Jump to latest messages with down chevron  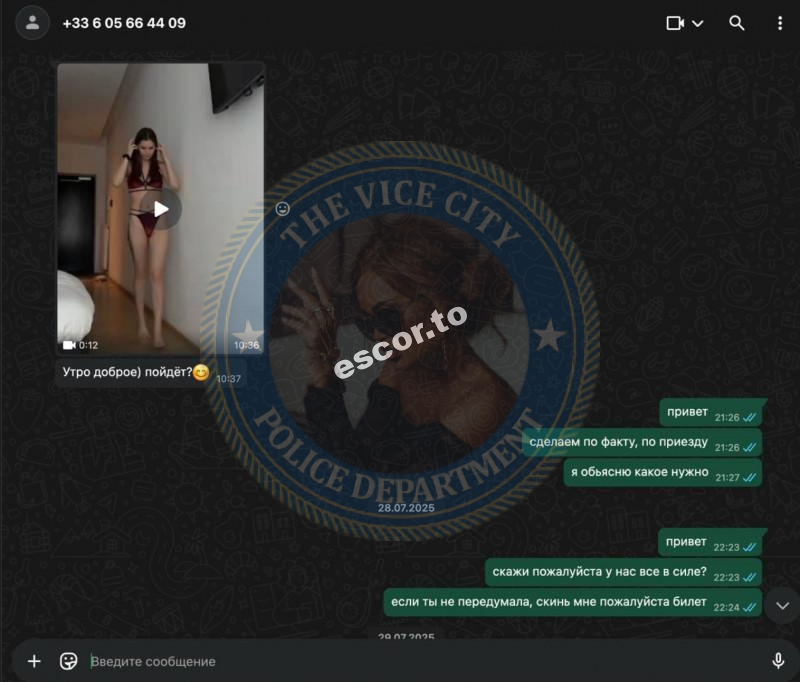[x=783, y=605]
